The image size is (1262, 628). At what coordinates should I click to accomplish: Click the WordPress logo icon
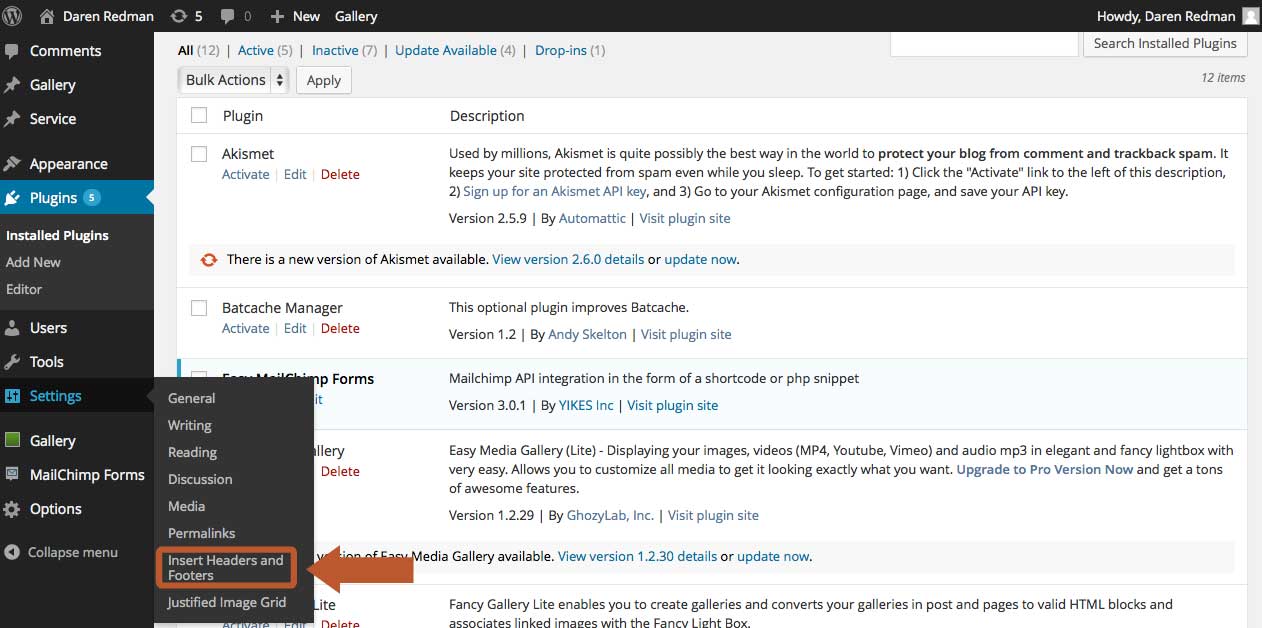[13, 16]
